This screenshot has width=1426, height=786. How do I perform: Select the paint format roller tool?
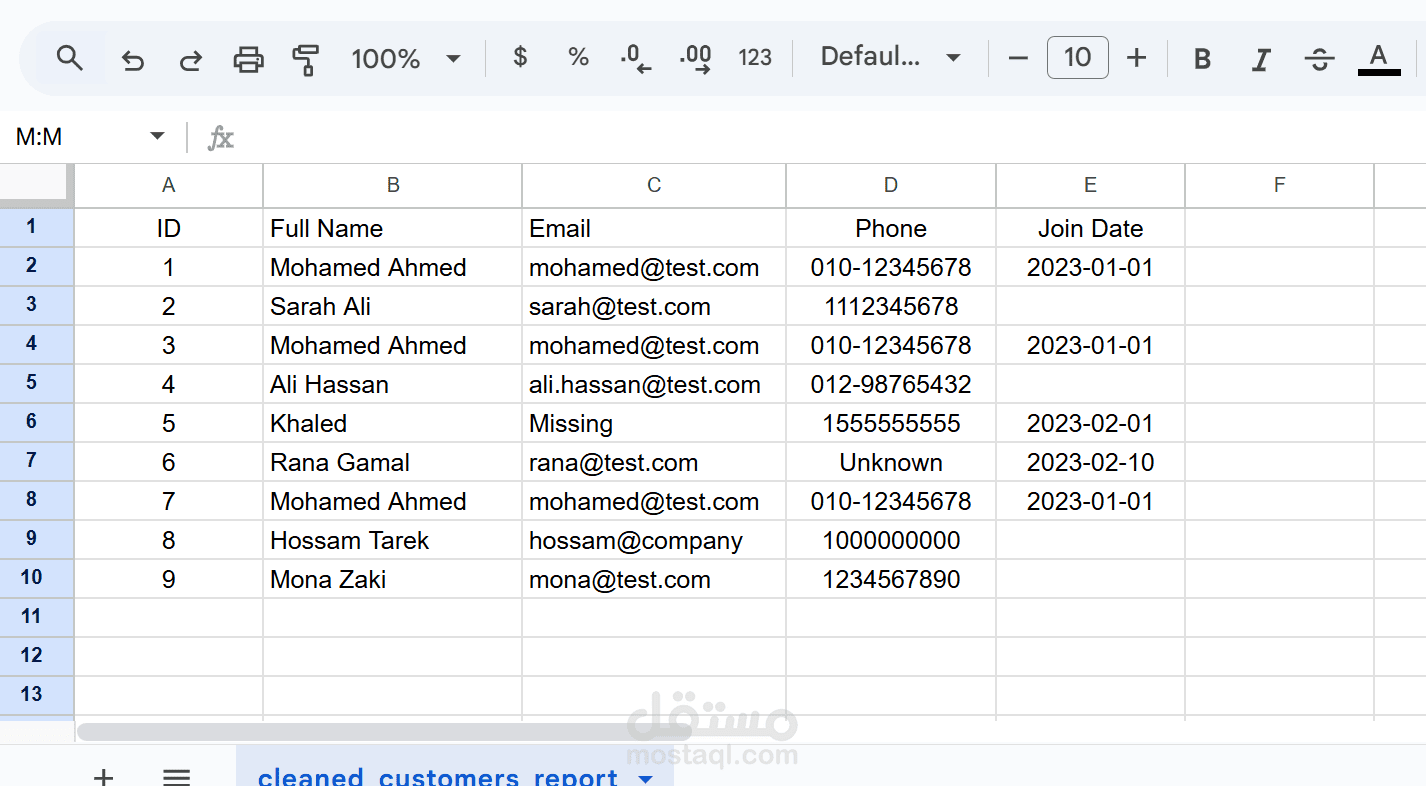pos(305,59)
